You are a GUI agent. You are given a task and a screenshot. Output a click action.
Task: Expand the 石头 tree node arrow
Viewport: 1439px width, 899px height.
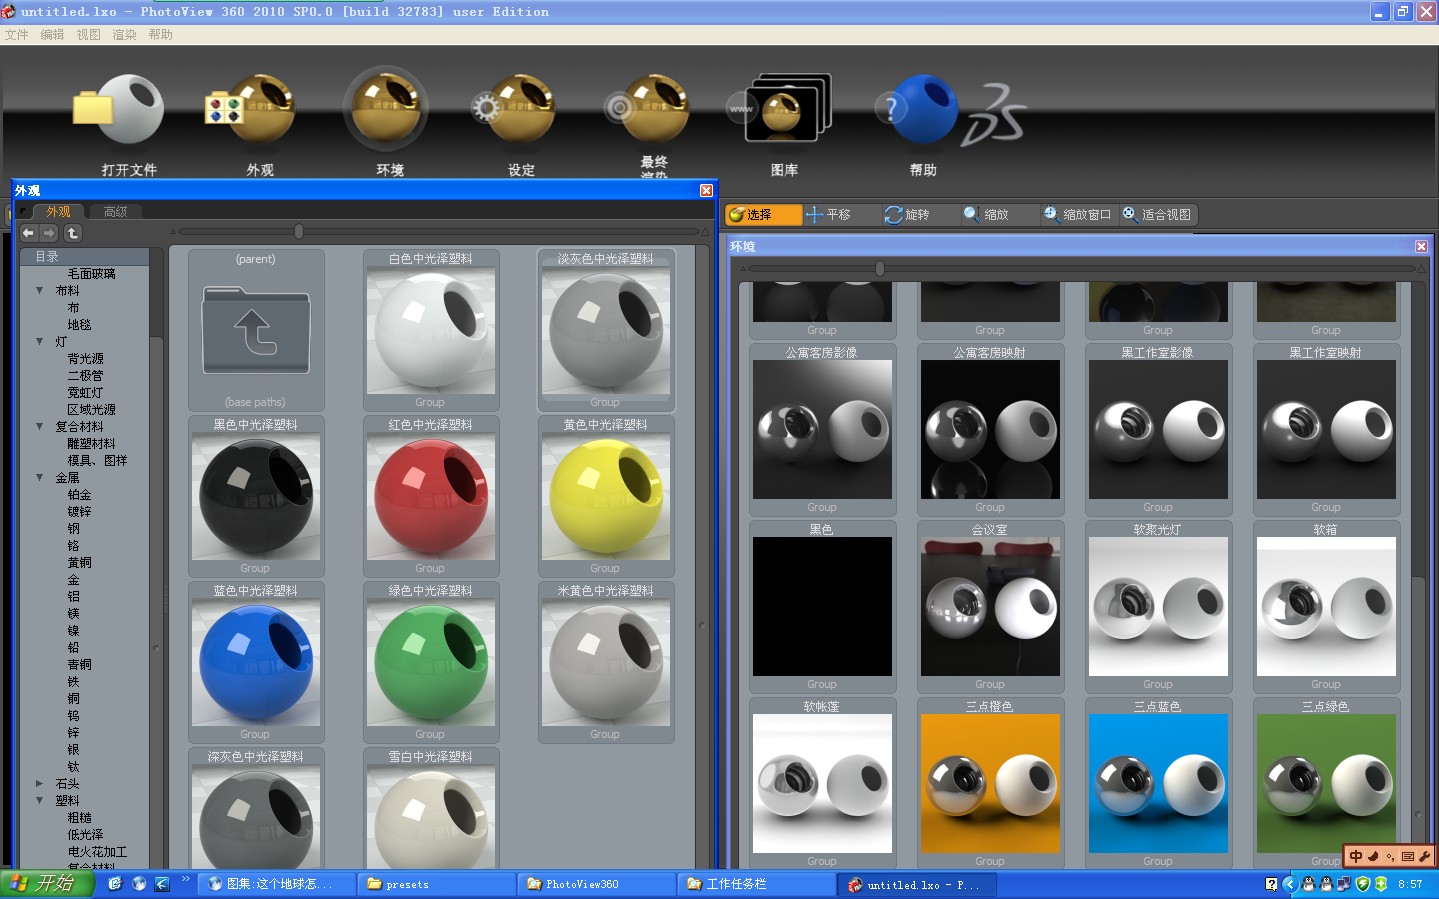point(39,784)
